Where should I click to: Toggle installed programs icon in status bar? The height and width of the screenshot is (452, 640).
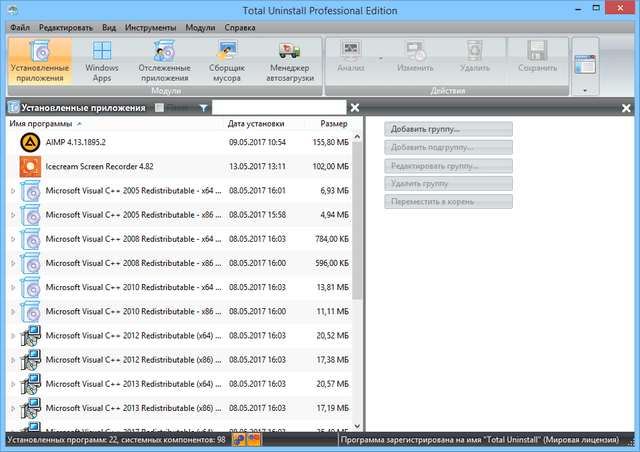tap(239, 440)
